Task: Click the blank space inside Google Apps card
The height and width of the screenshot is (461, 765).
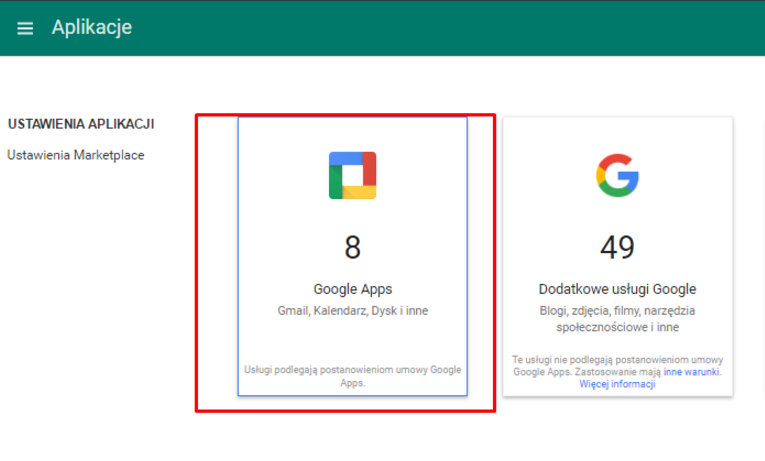Action: coord(353,341)
